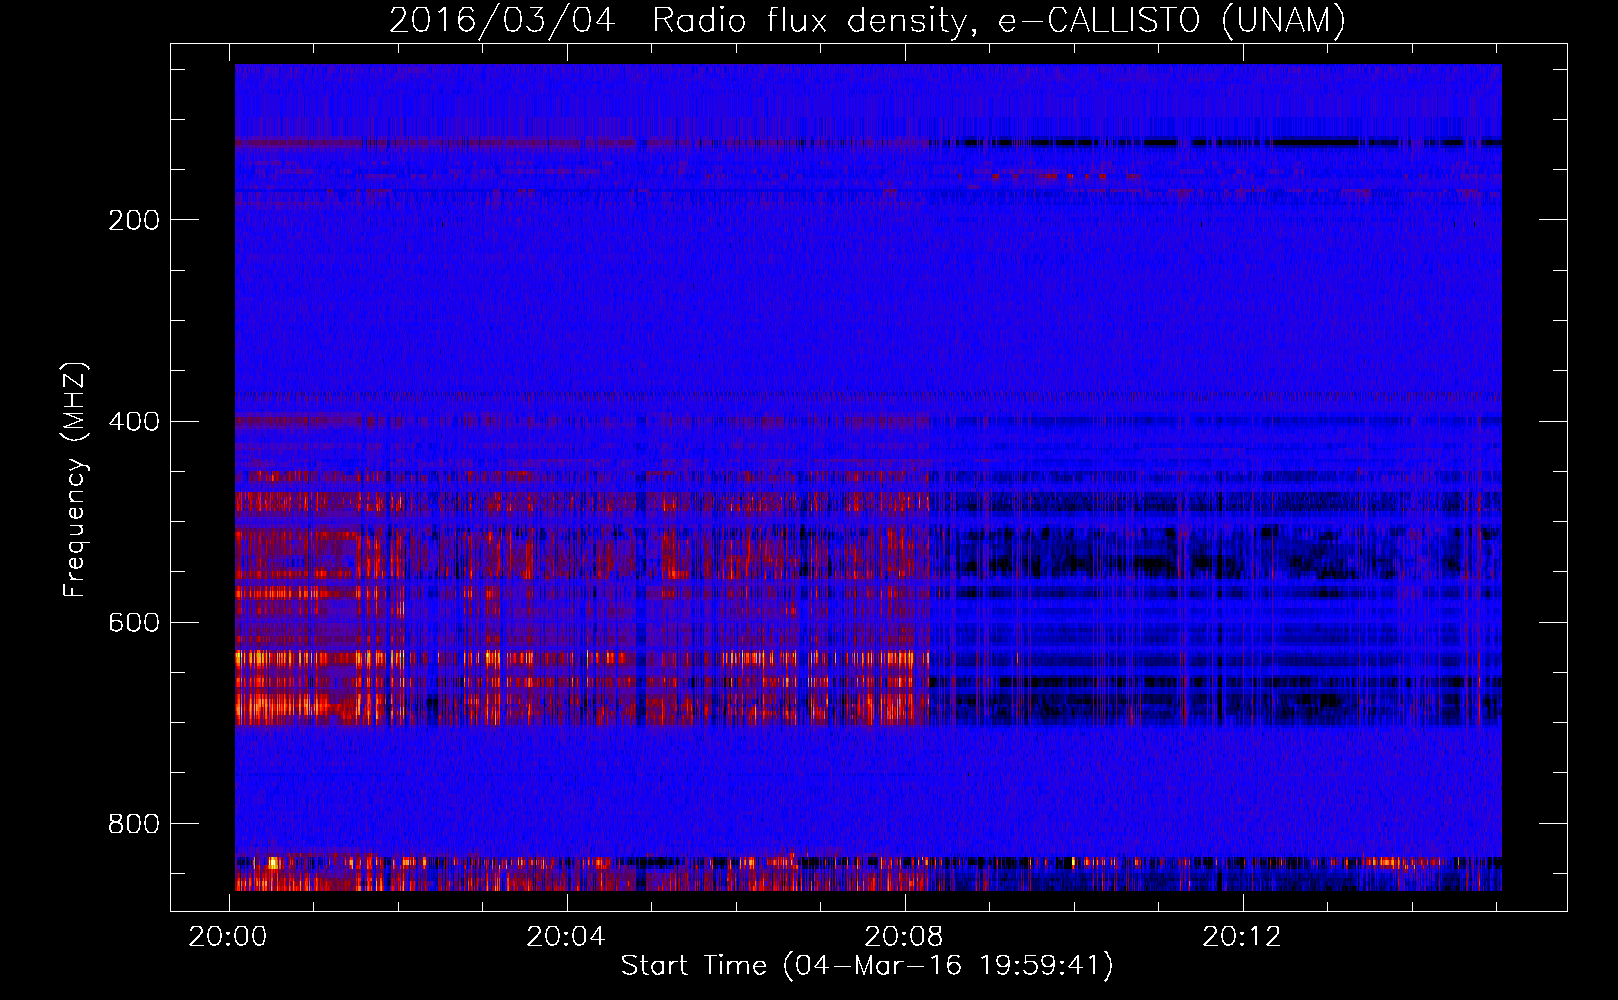Click the "400" frequency tick label
1618x1000 pixels.
click(134, 422)
